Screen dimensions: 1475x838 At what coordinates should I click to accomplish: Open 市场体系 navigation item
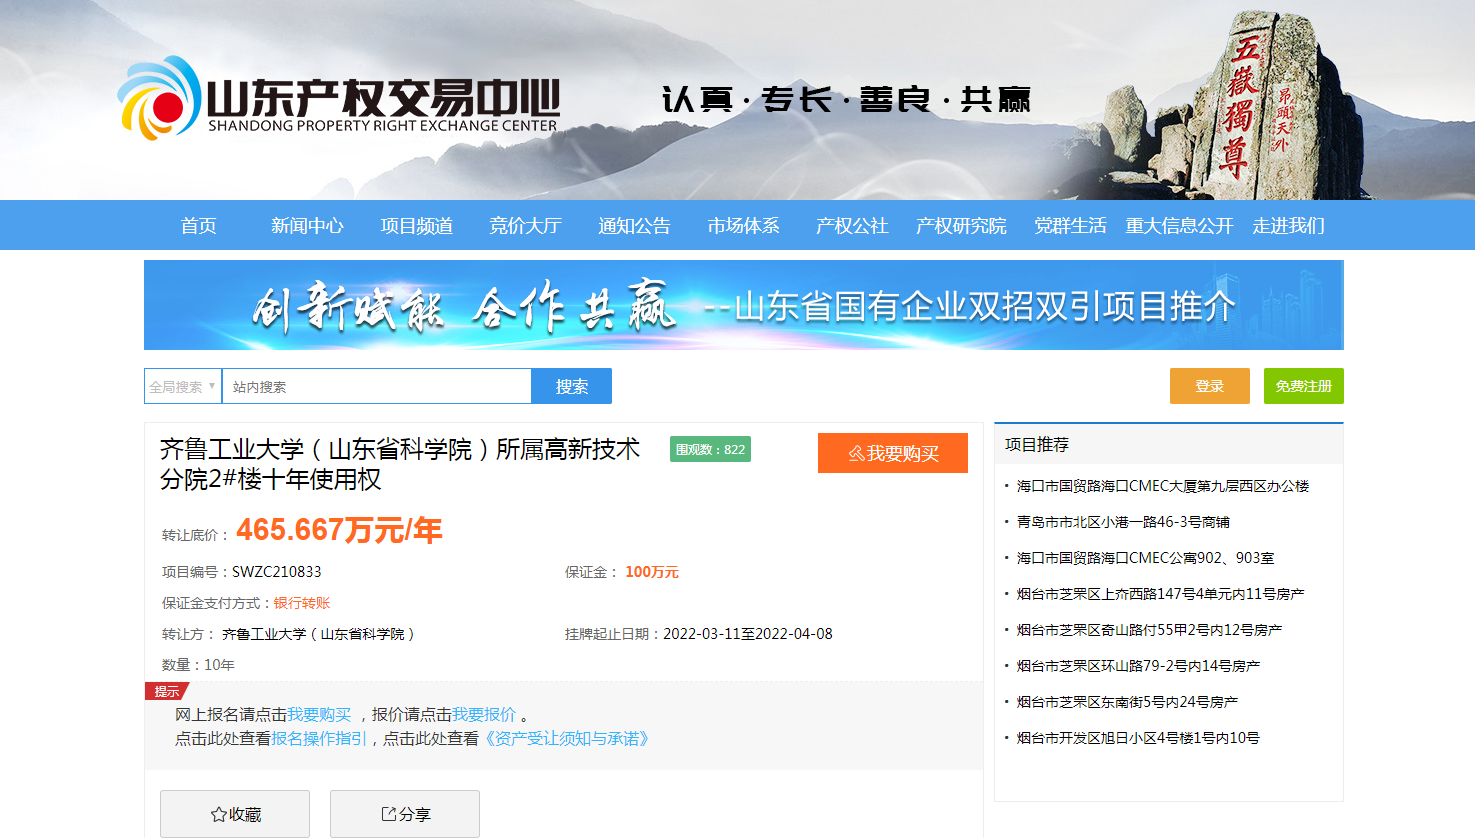coord(743,226)
